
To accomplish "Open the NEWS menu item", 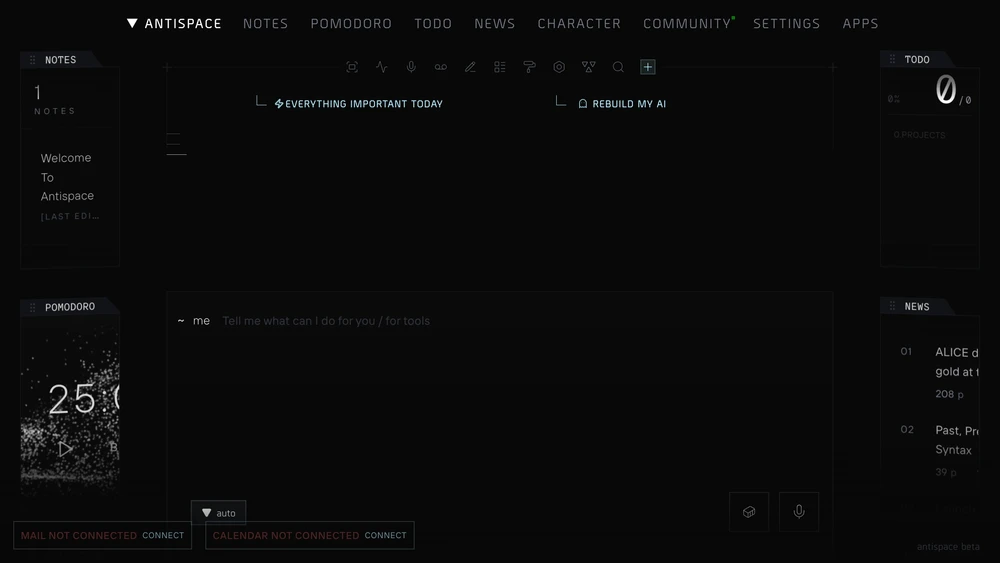I will [x=495, y=24].
